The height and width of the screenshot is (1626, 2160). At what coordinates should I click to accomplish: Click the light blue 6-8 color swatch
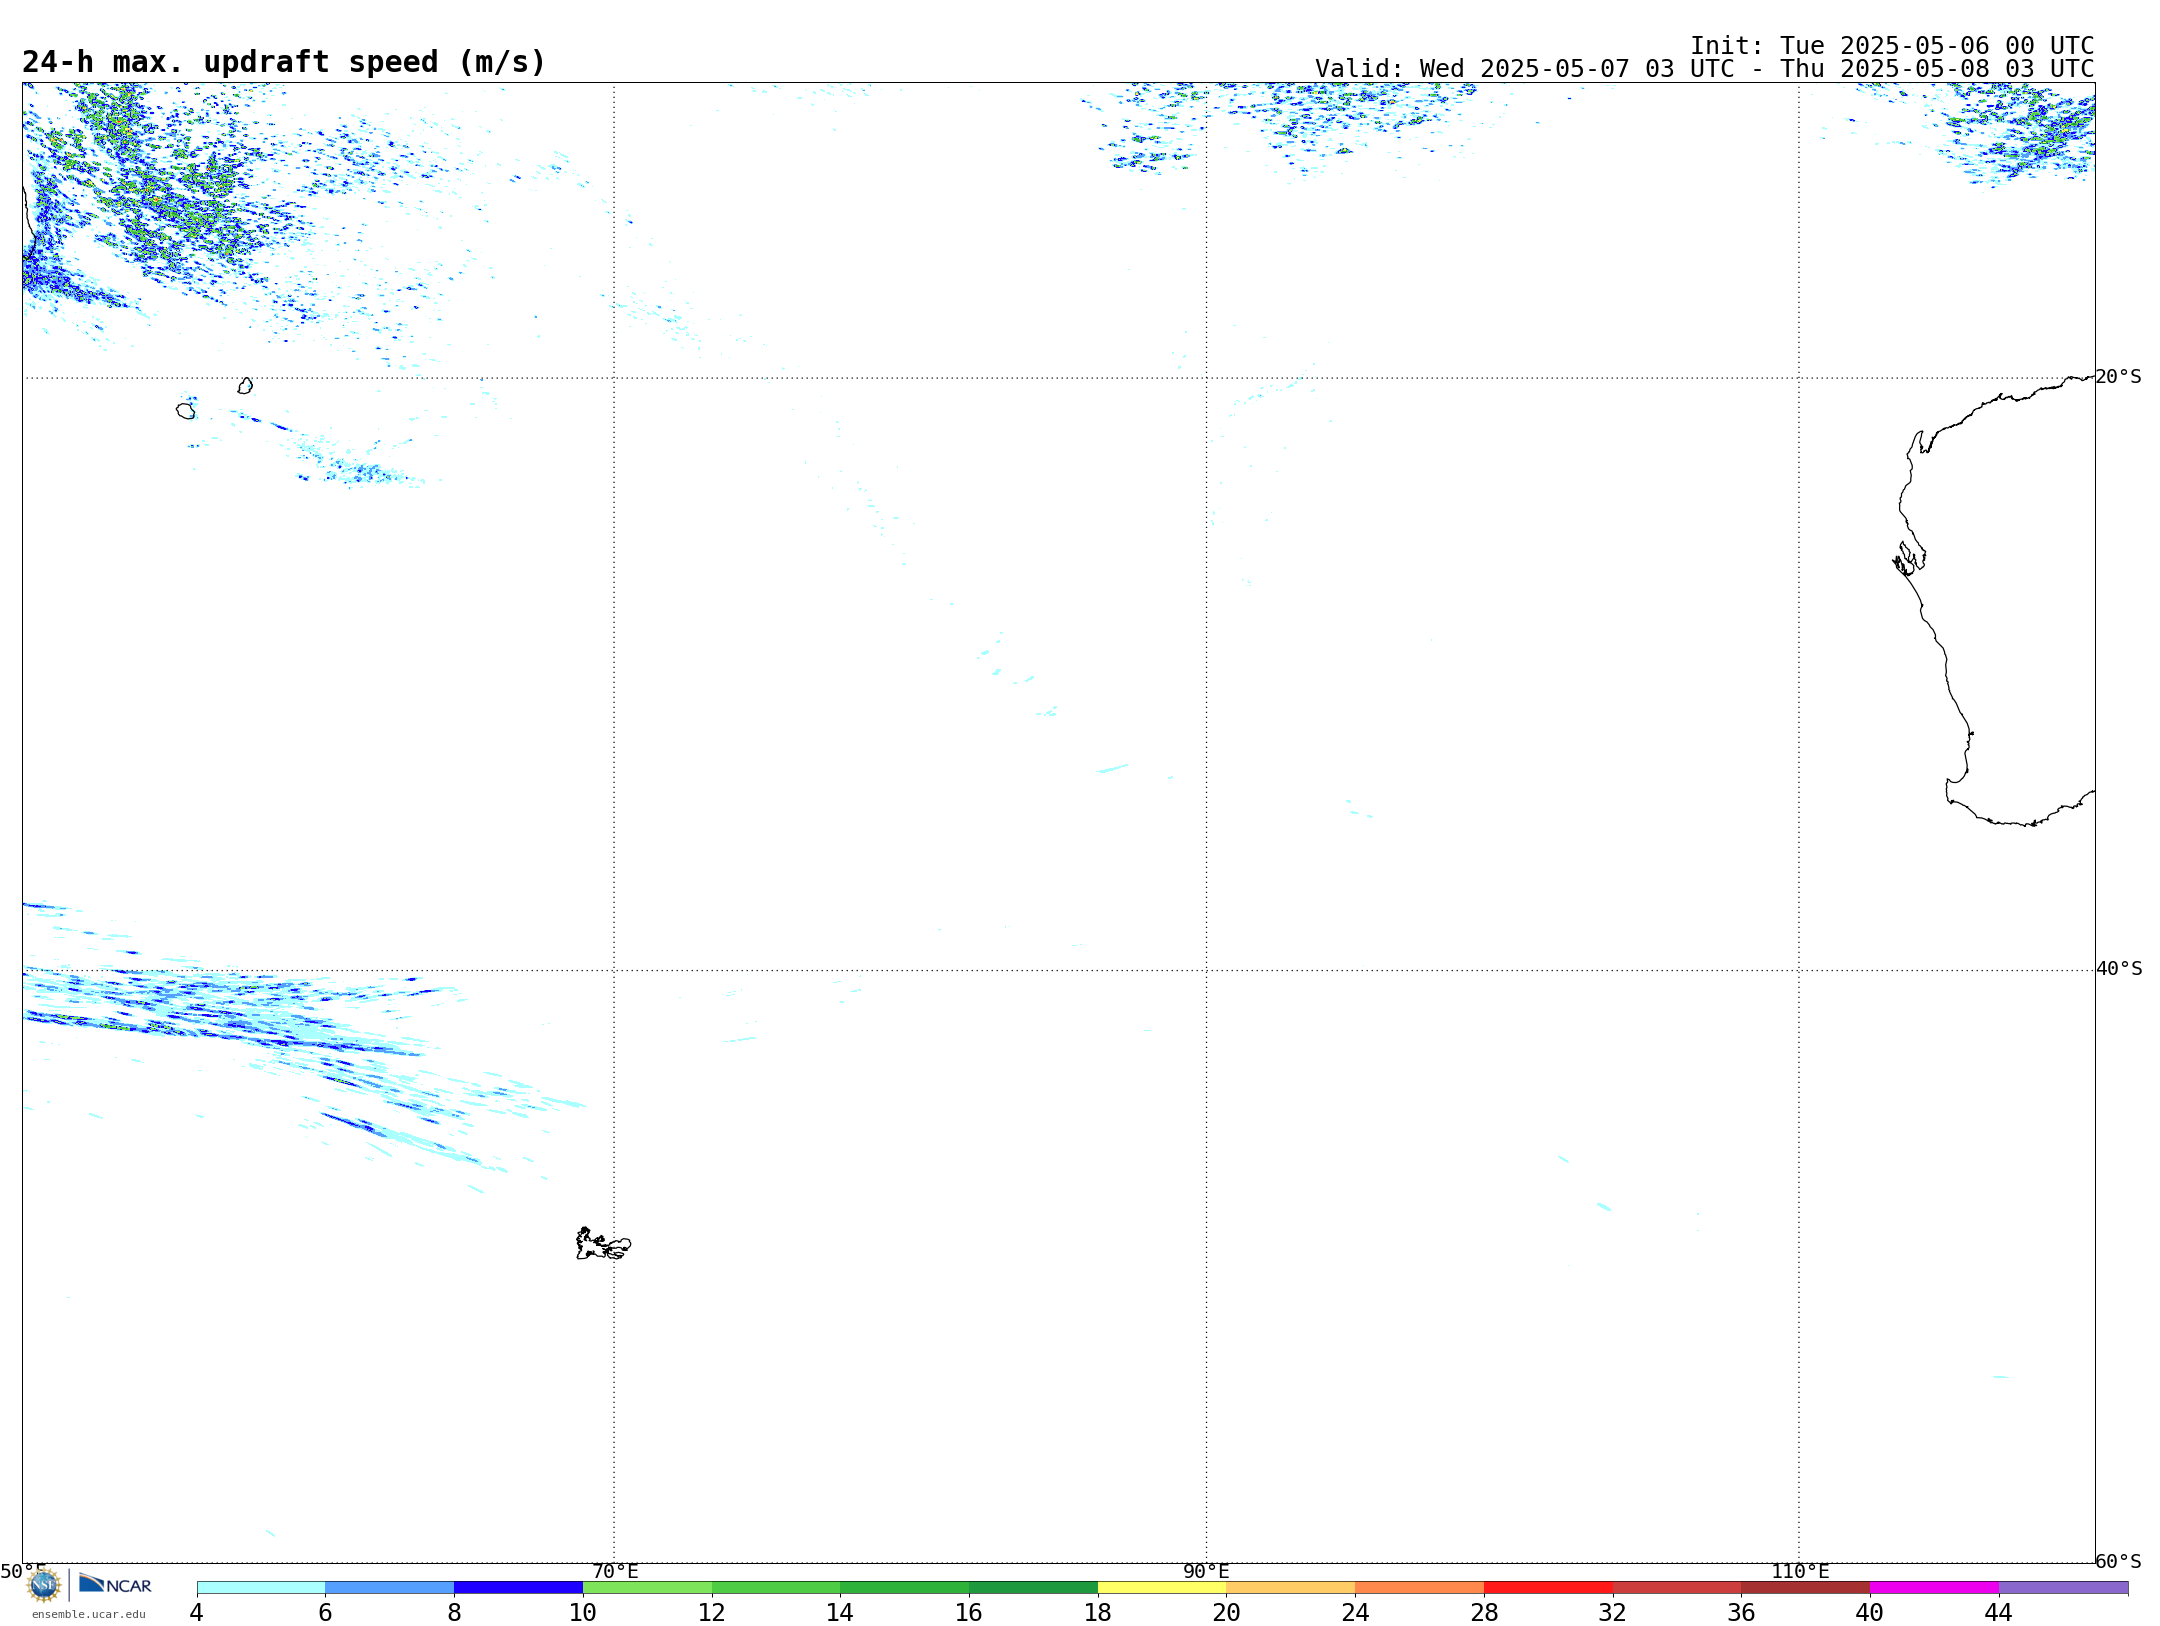(x=390, y=1588)
